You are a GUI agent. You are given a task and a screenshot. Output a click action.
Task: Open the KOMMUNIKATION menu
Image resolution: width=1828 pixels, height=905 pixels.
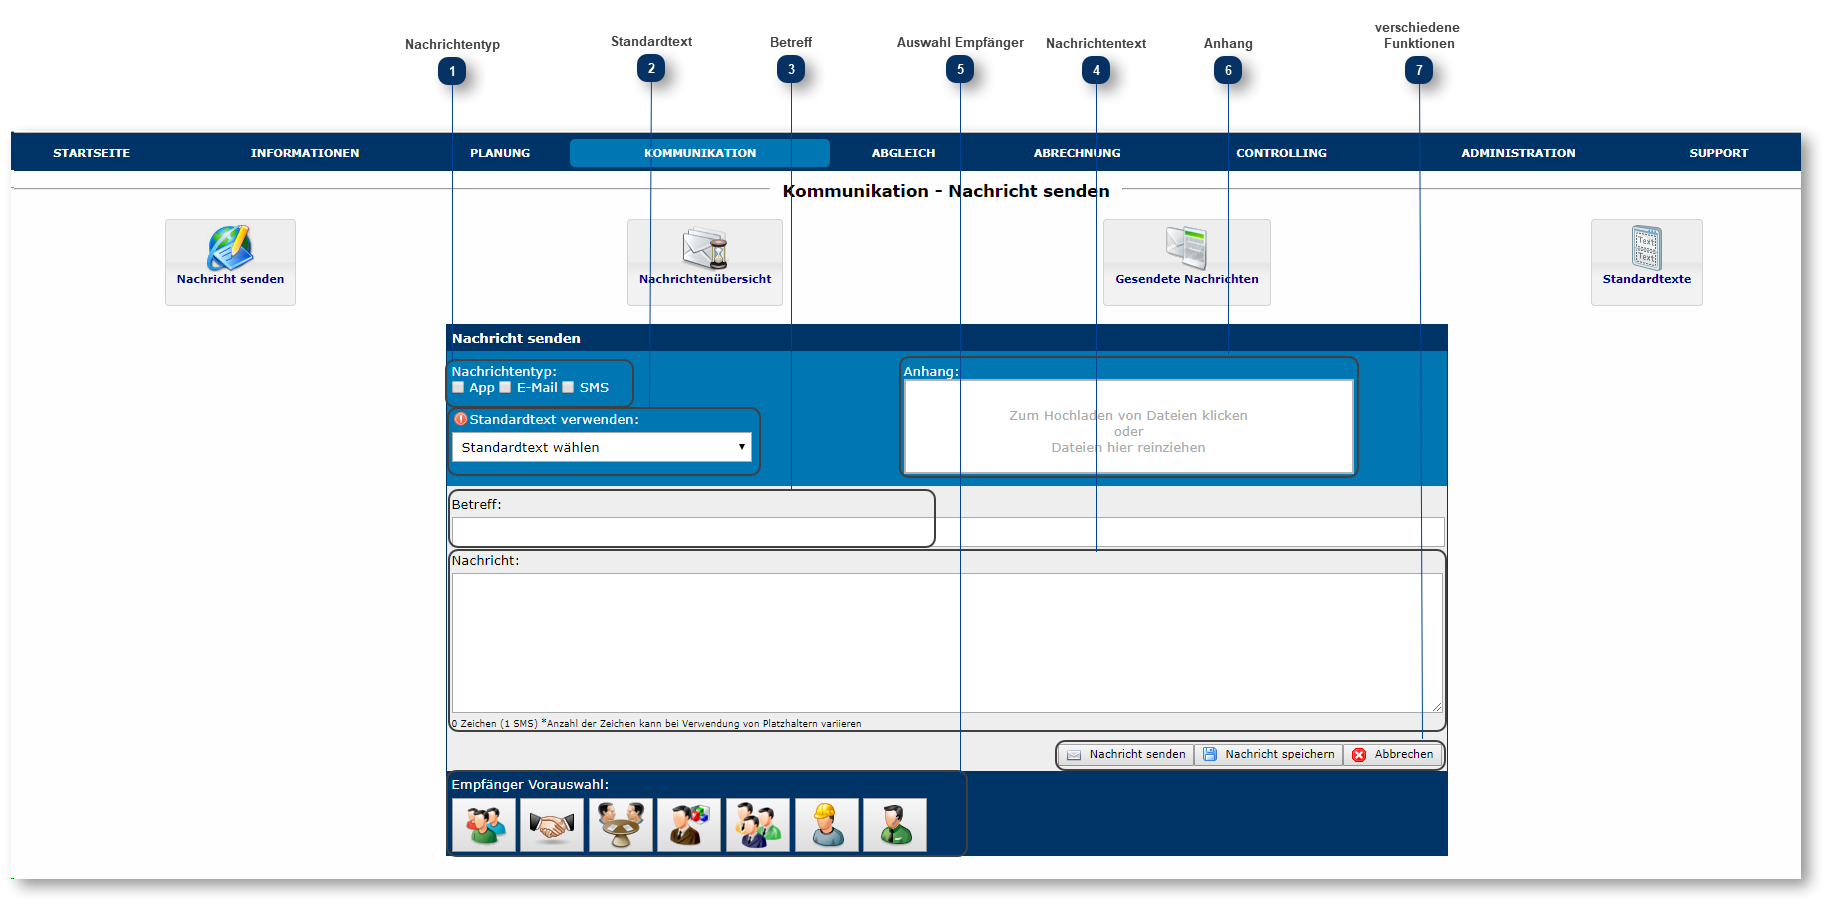700,153
